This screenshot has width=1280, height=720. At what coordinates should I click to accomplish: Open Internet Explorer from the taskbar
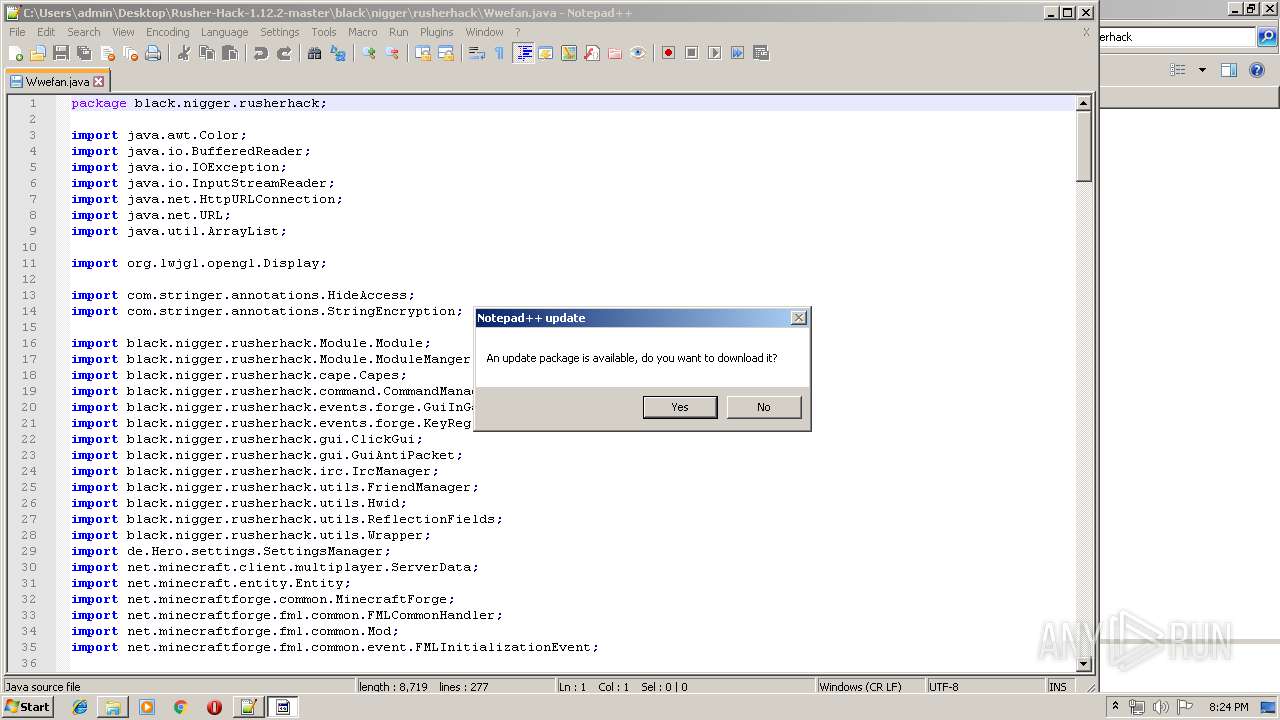point(80,707)
